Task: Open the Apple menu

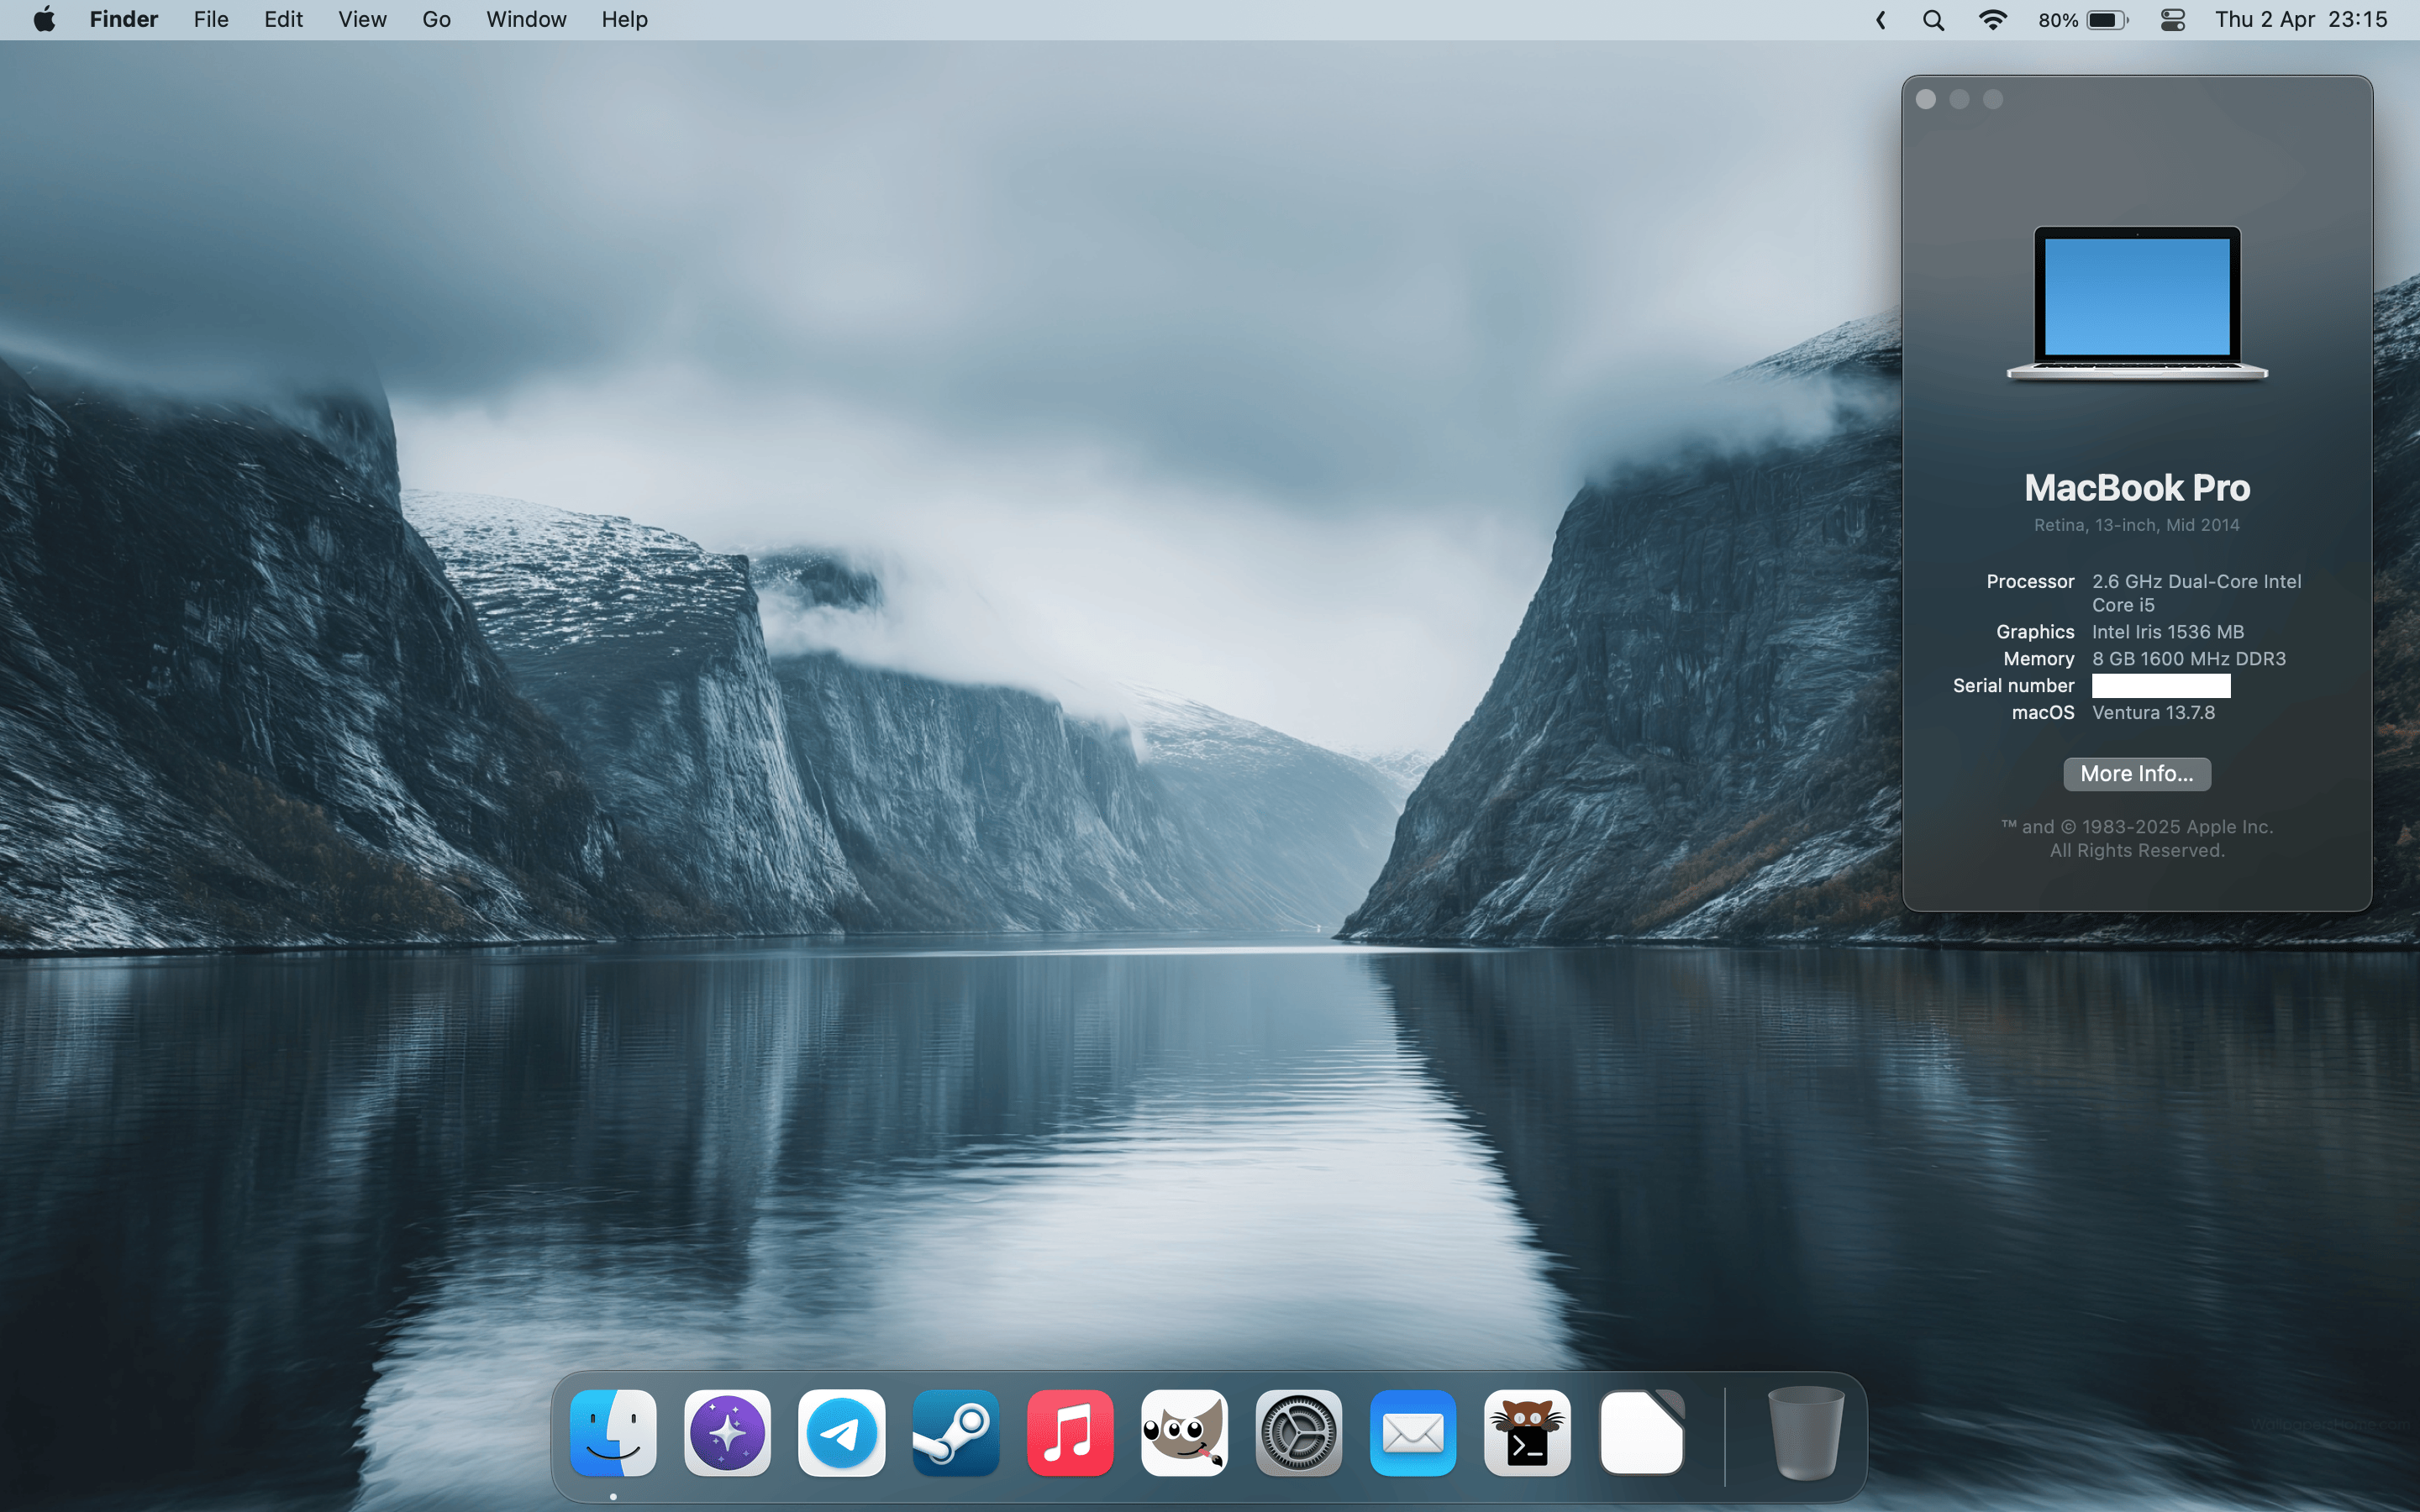Action: [x=44, y=20]
